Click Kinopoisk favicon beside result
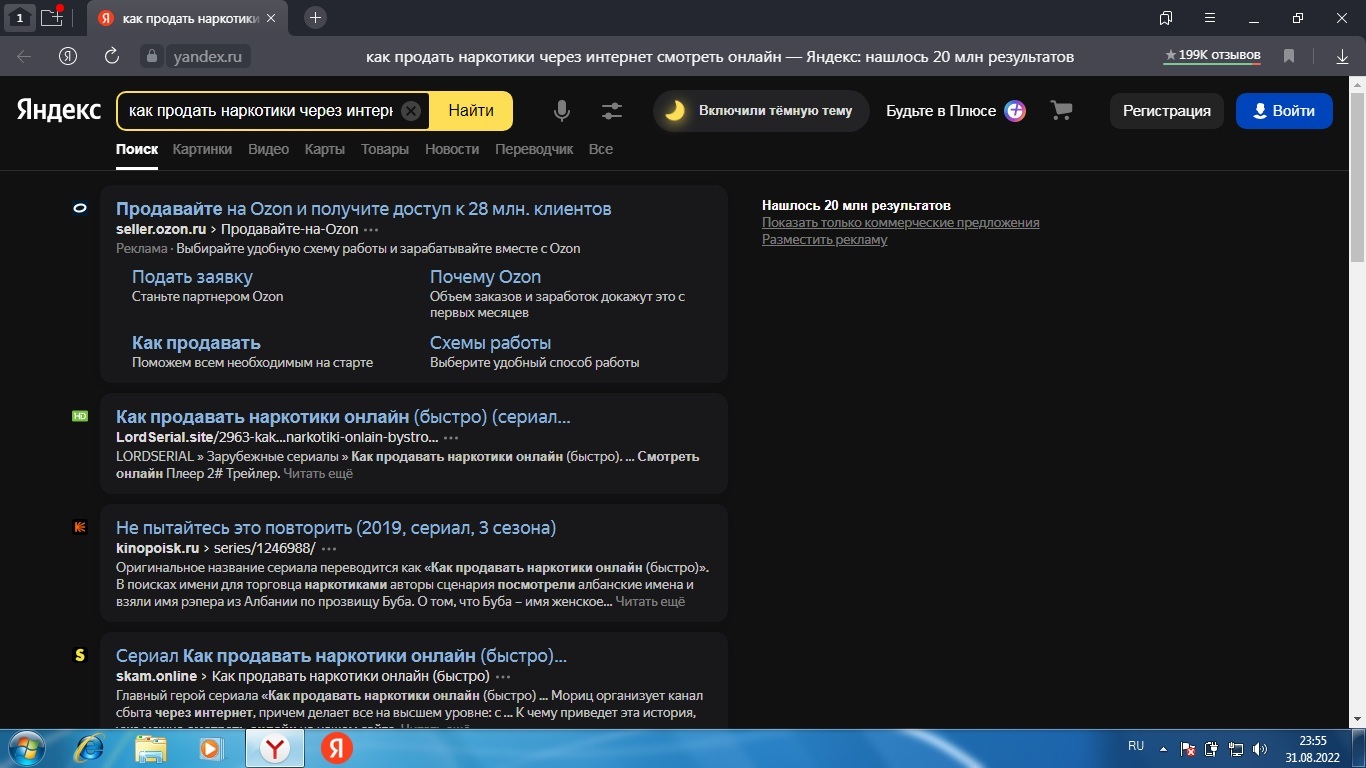Screen dimensions: 1366x768 pos(80,527)
